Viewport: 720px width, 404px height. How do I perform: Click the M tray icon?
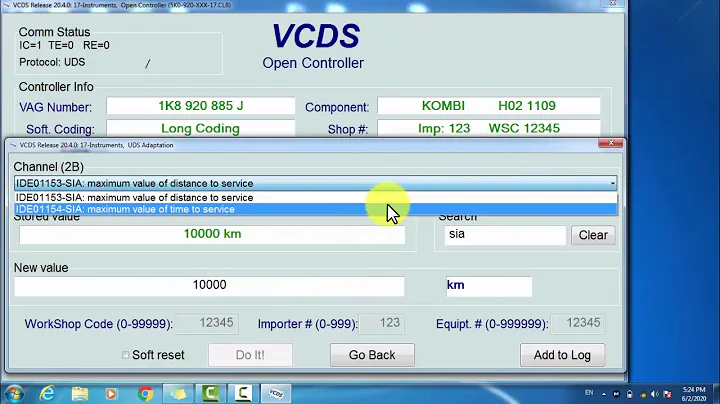click(x=616, y=394)
